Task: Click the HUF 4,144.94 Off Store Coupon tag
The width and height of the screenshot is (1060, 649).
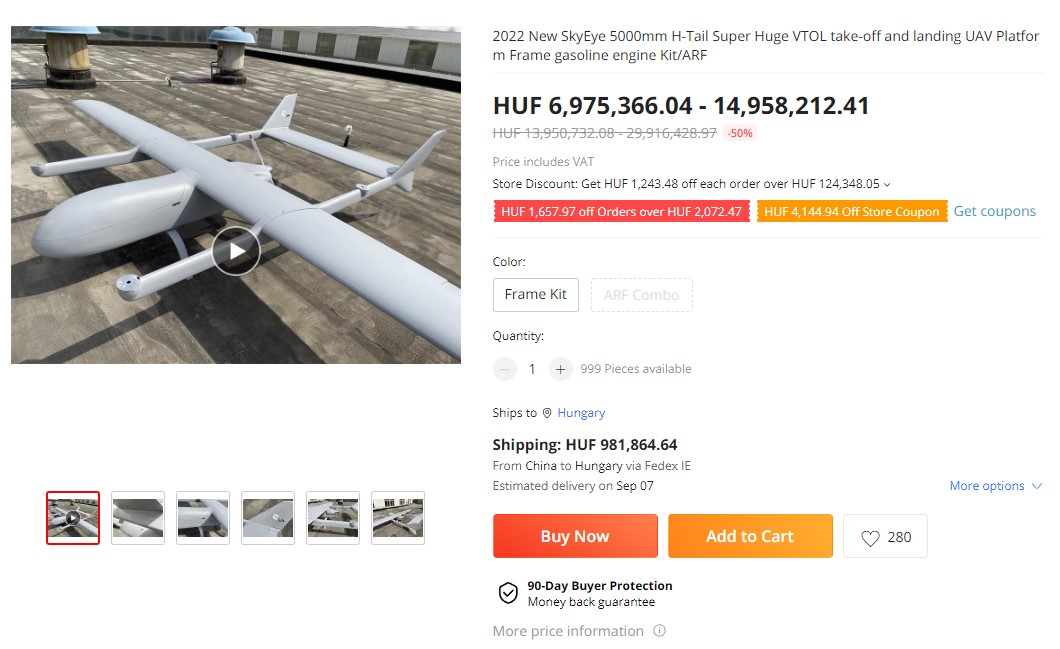Action: pyautogui.click(x=852, y=212)
